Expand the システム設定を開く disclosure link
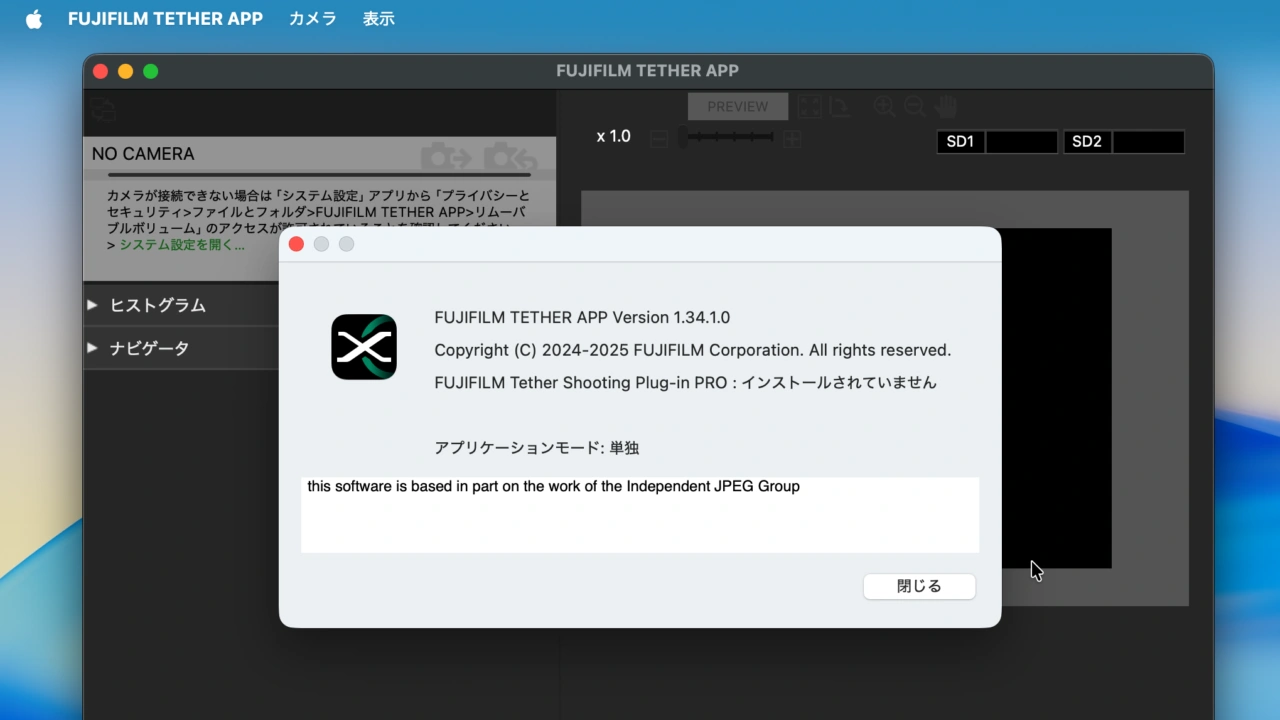 [110, 244]
